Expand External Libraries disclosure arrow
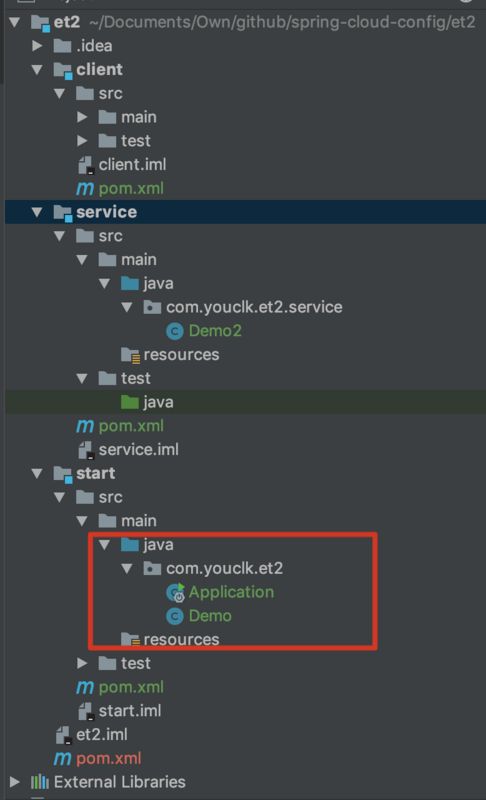The image size is (486, 800). point(14,782)
